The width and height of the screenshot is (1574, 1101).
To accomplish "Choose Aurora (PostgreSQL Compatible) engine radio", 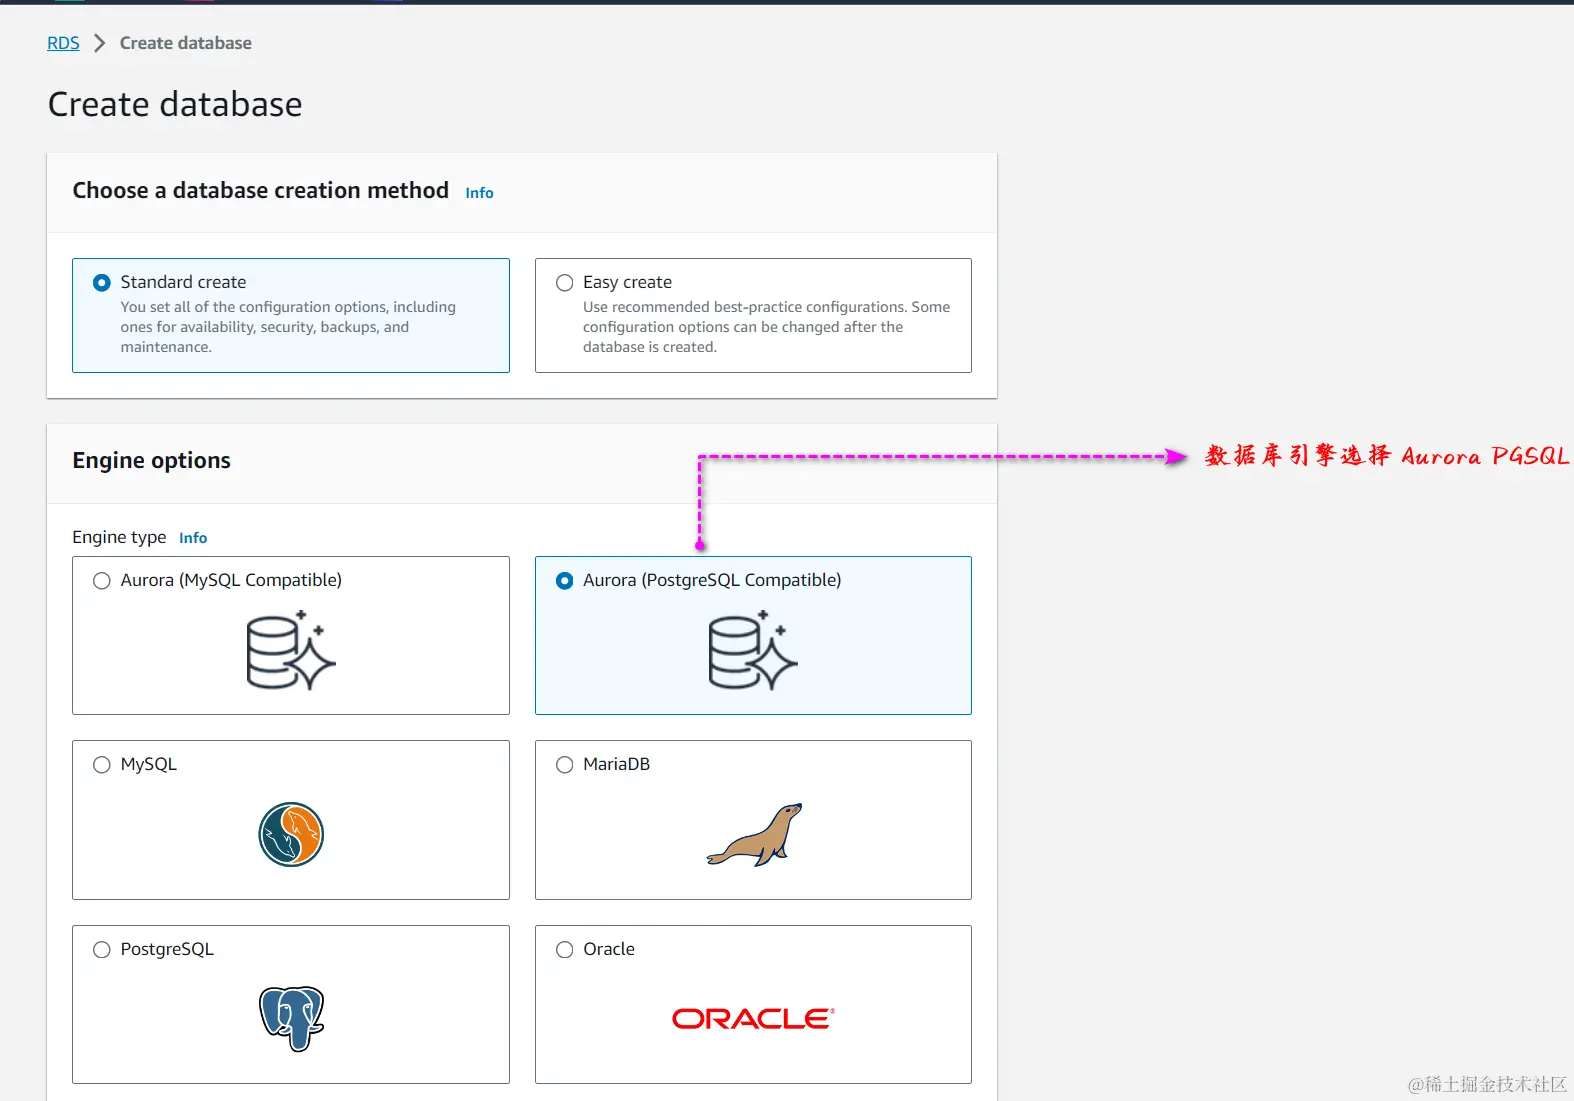I will (564, 581).
